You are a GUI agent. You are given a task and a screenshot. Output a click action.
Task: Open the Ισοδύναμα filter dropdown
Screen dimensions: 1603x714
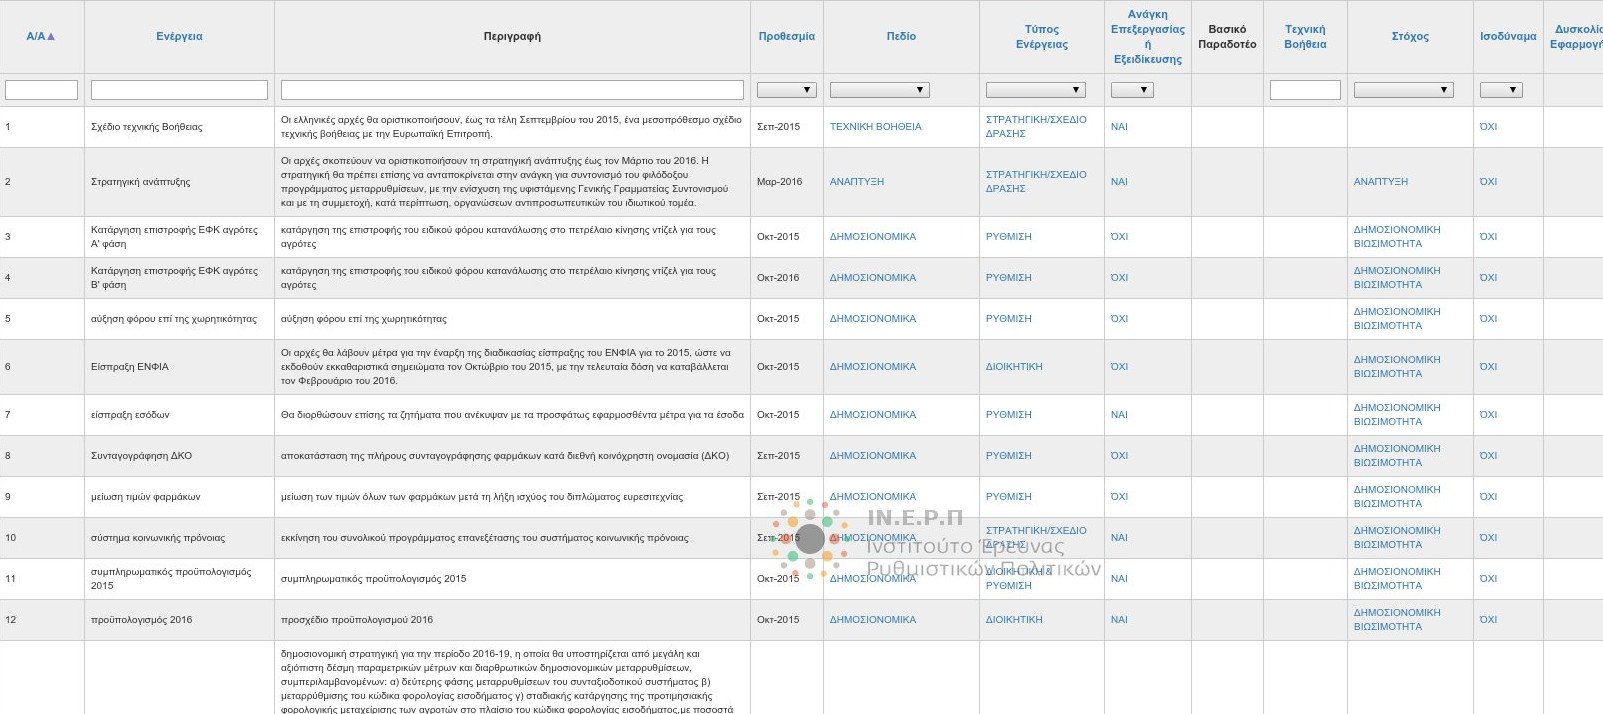pyautogui.click(x=1501, y=90)
